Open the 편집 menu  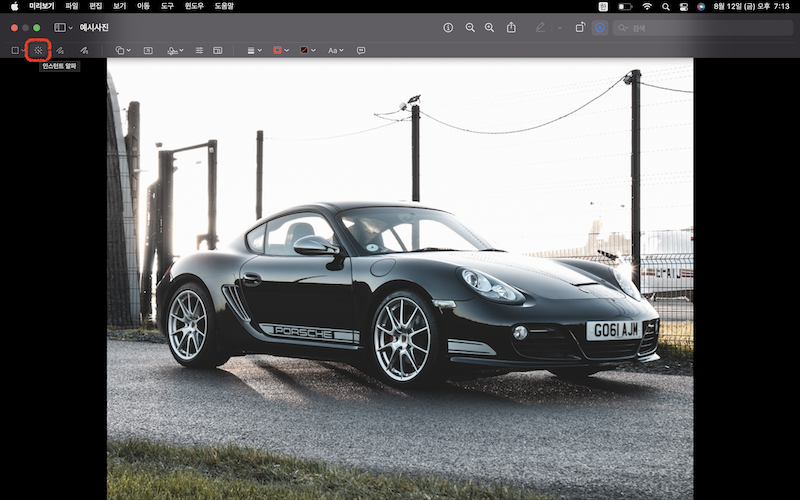[95, 7]
